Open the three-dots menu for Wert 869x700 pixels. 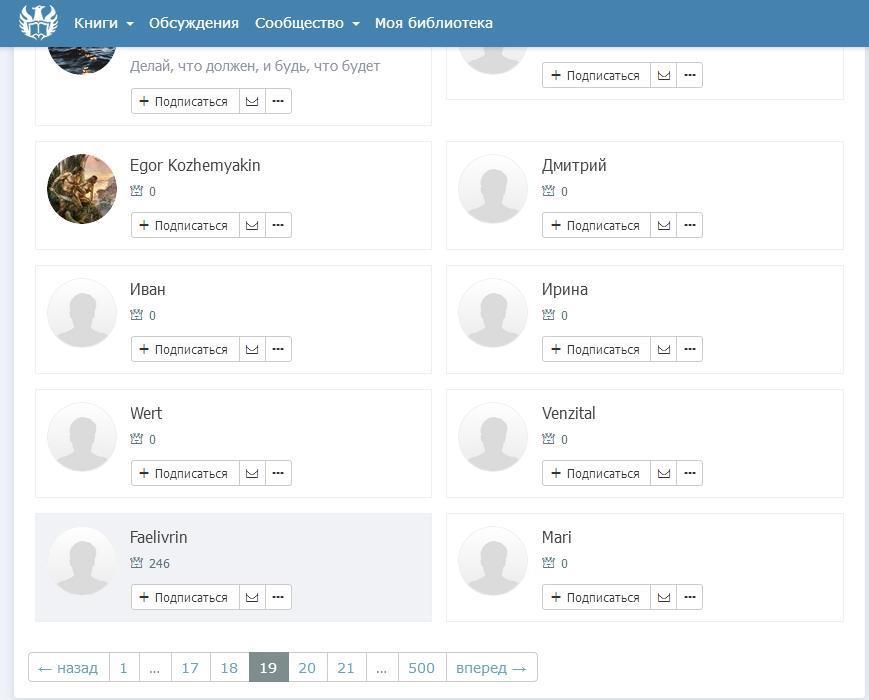pyautogui.click(x=278, y=474)
